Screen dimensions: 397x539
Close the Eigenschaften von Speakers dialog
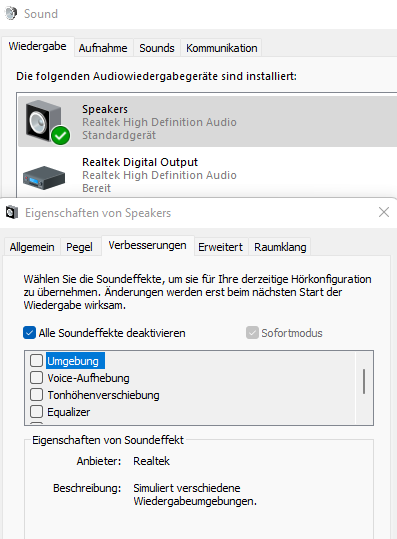[x=384, y=212]
